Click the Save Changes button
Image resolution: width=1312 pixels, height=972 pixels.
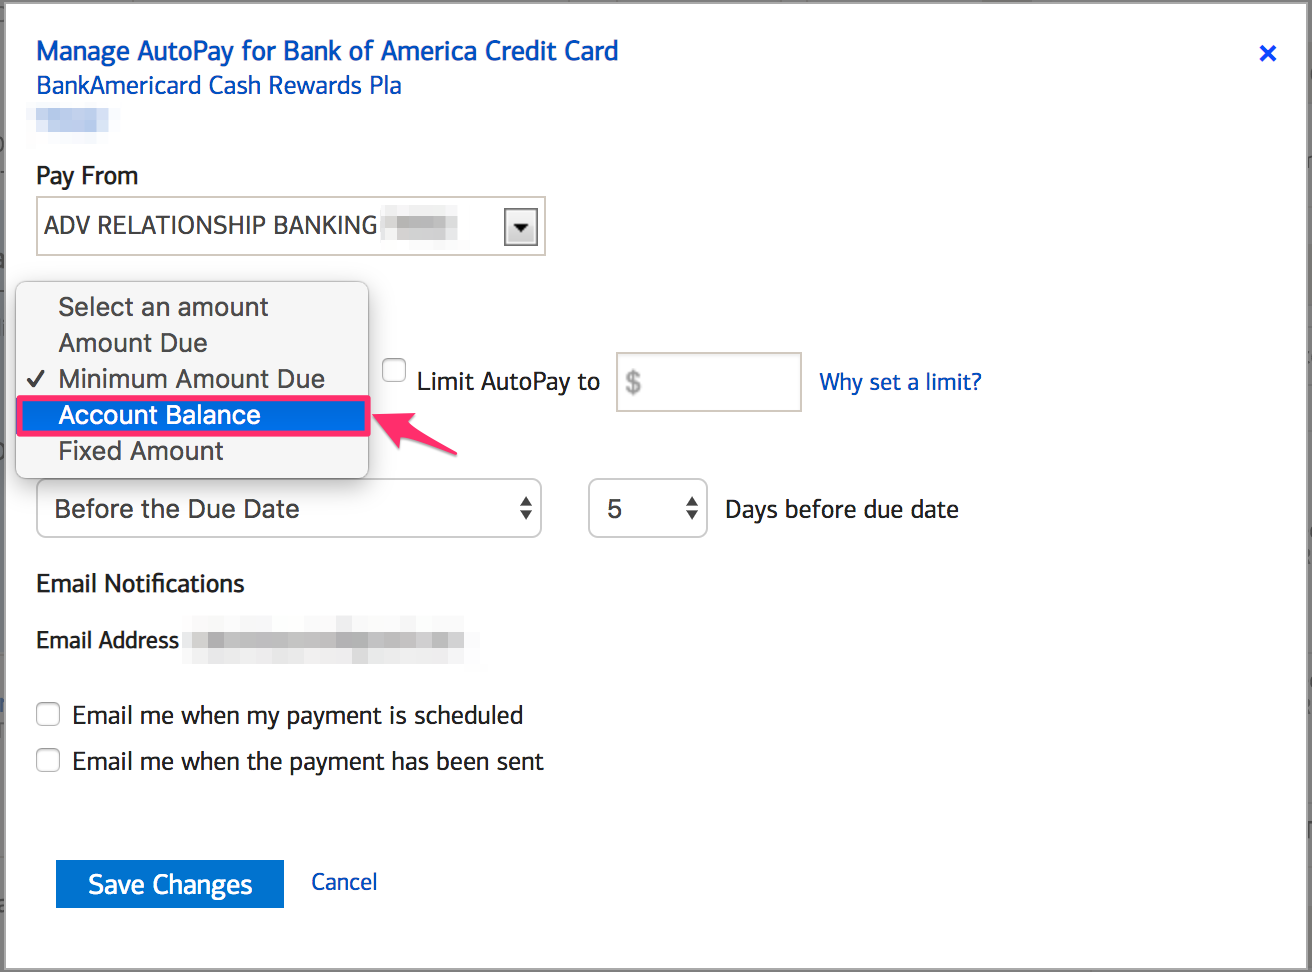coord(170,884)
